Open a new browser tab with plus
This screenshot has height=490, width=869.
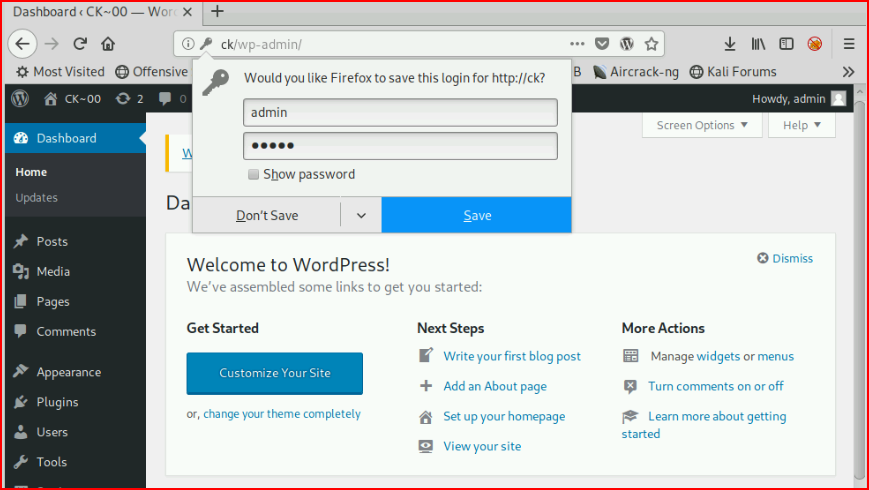[217, 12]
